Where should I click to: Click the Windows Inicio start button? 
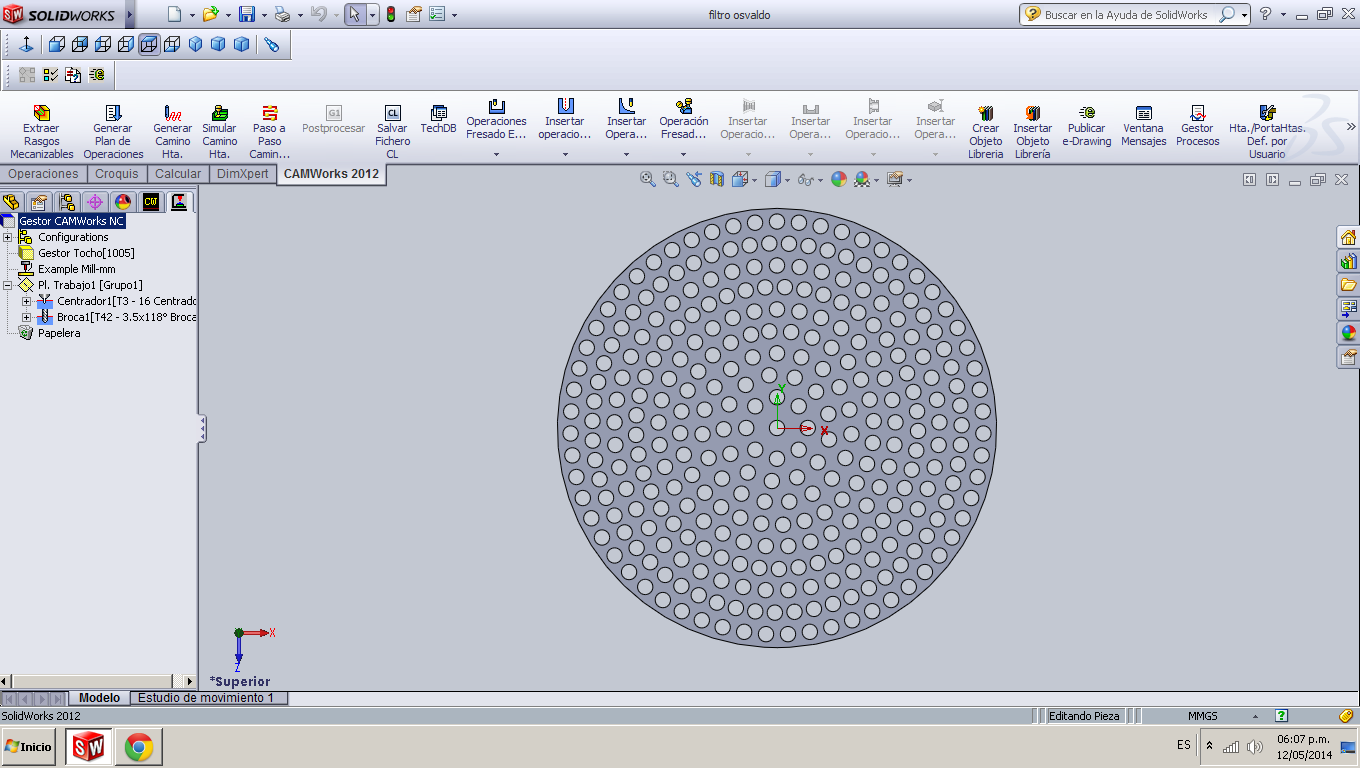coord(28,747)
